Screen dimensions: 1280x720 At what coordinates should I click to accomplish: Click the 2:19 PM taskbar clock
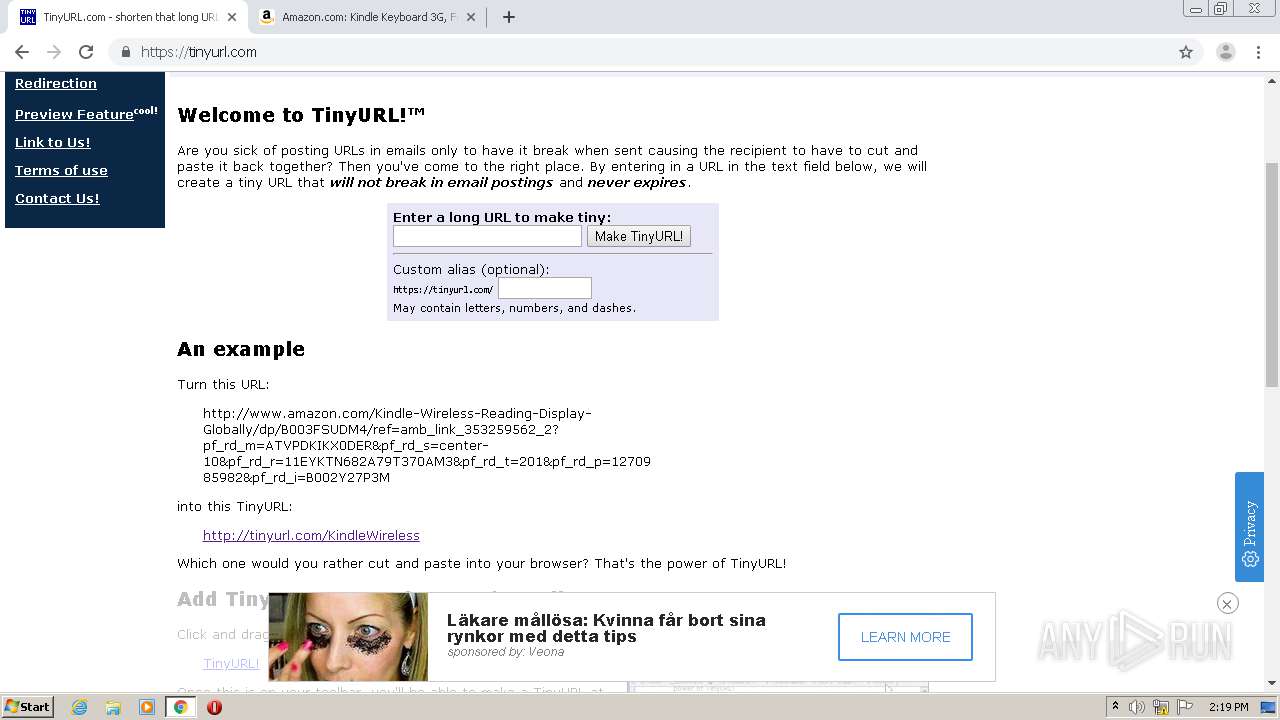pos(1228,707)
